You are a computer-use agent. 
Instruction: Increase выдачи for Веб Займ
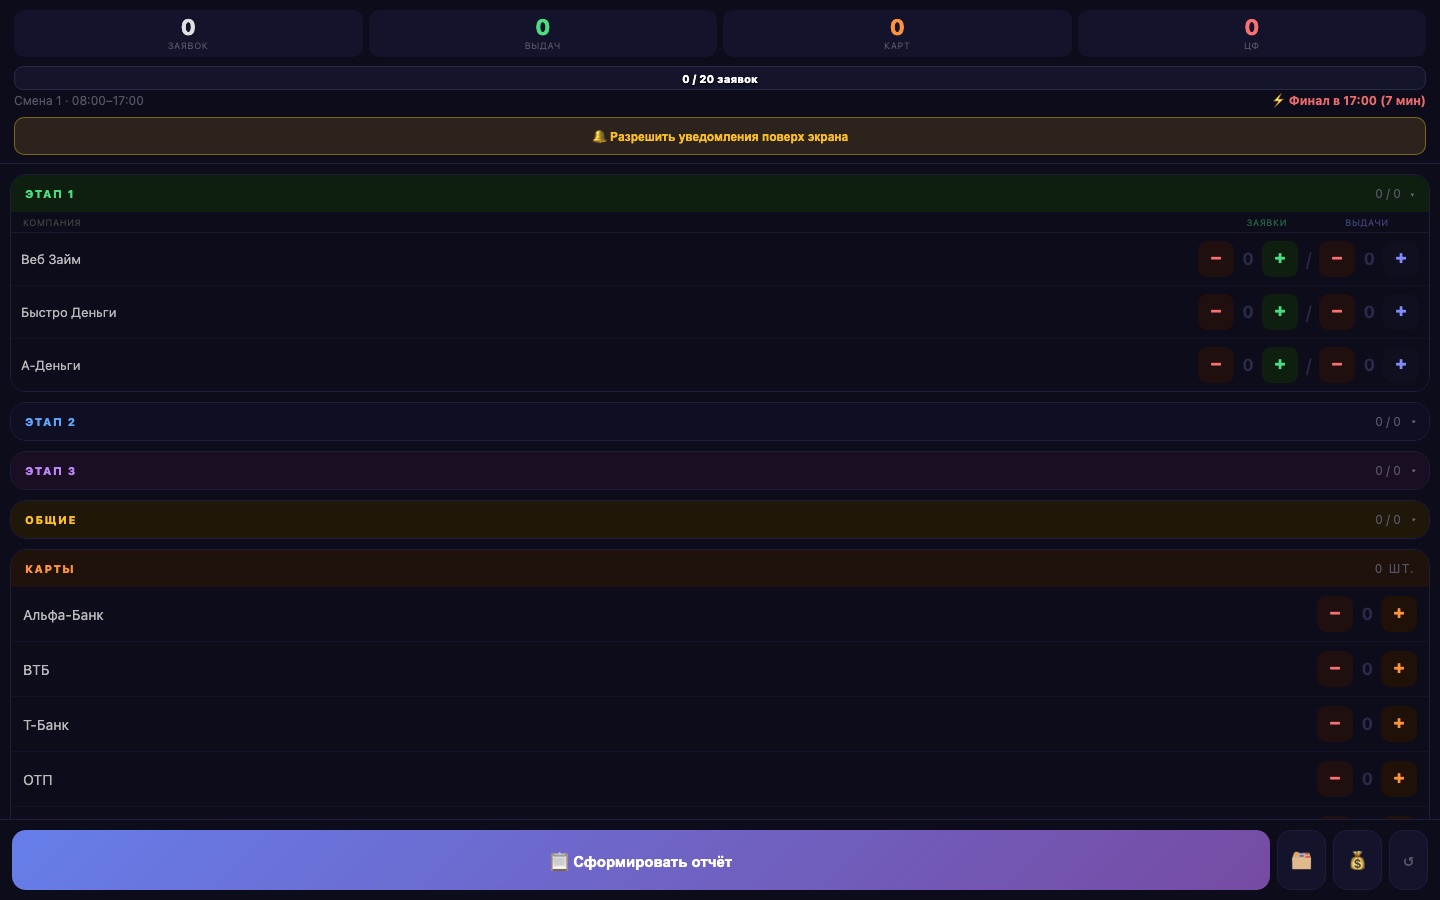click(x=1401, y=259)
